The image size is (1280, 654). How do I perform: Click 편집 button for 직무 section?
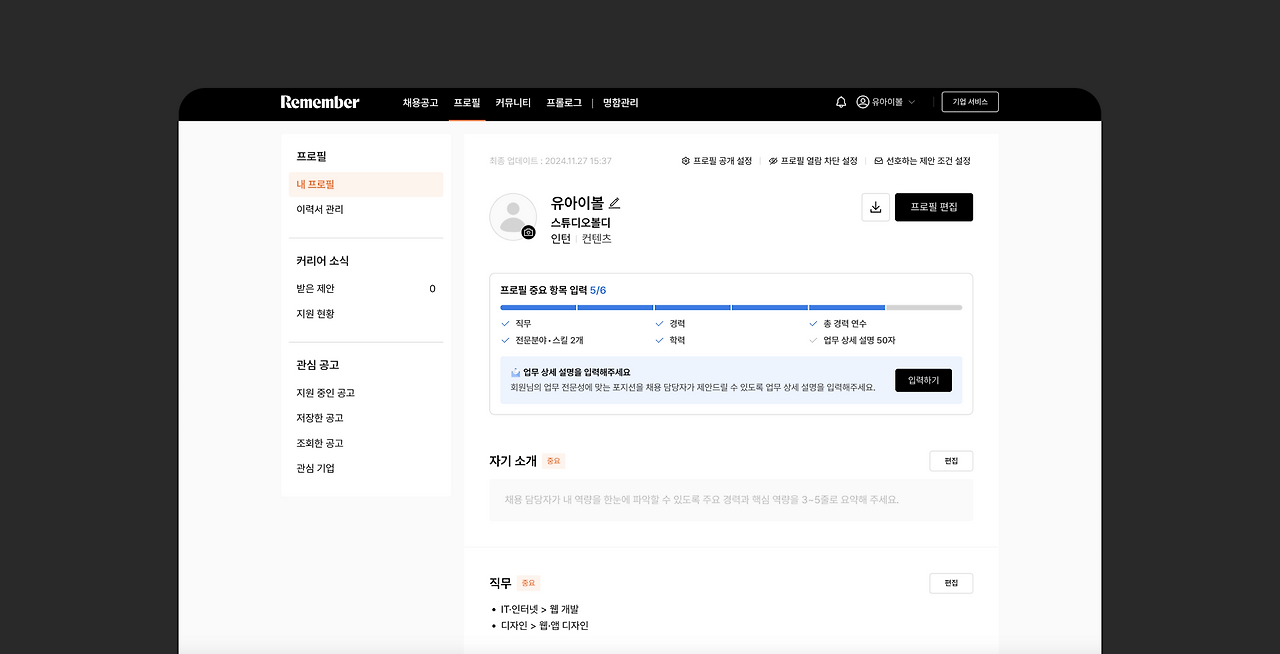point(951,583)
